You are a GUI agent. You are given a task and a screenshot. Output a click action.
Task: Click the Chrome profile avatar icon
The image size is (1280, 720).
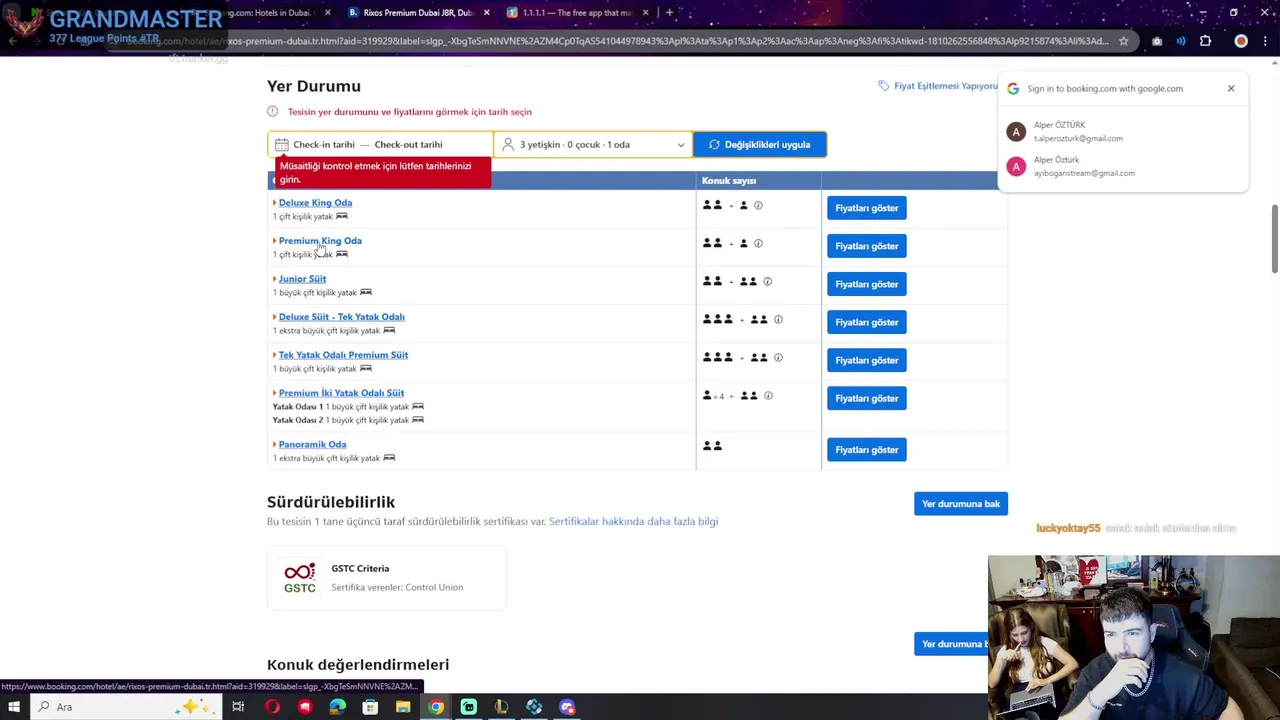[x=1241, y=41]
